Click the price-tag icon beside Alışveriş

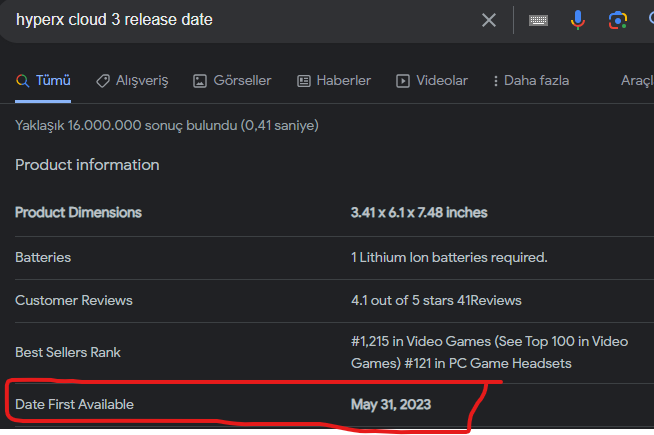[x=103, y=81]
